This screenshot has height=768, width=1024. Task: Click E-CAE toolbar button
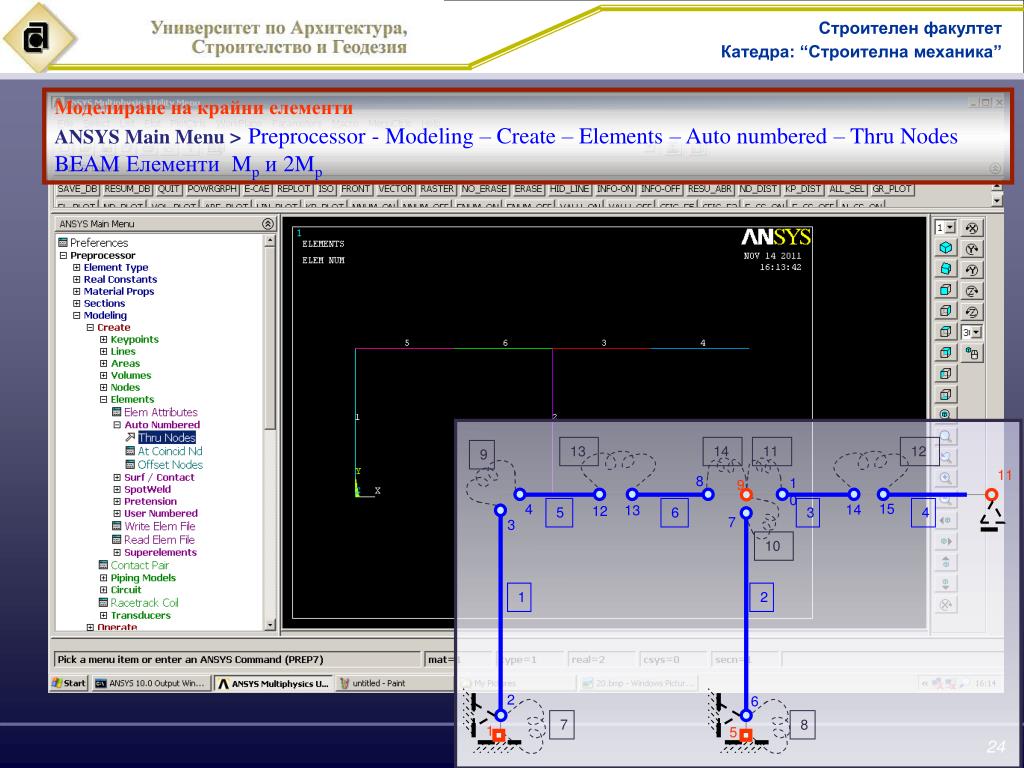tap(257, 189)
